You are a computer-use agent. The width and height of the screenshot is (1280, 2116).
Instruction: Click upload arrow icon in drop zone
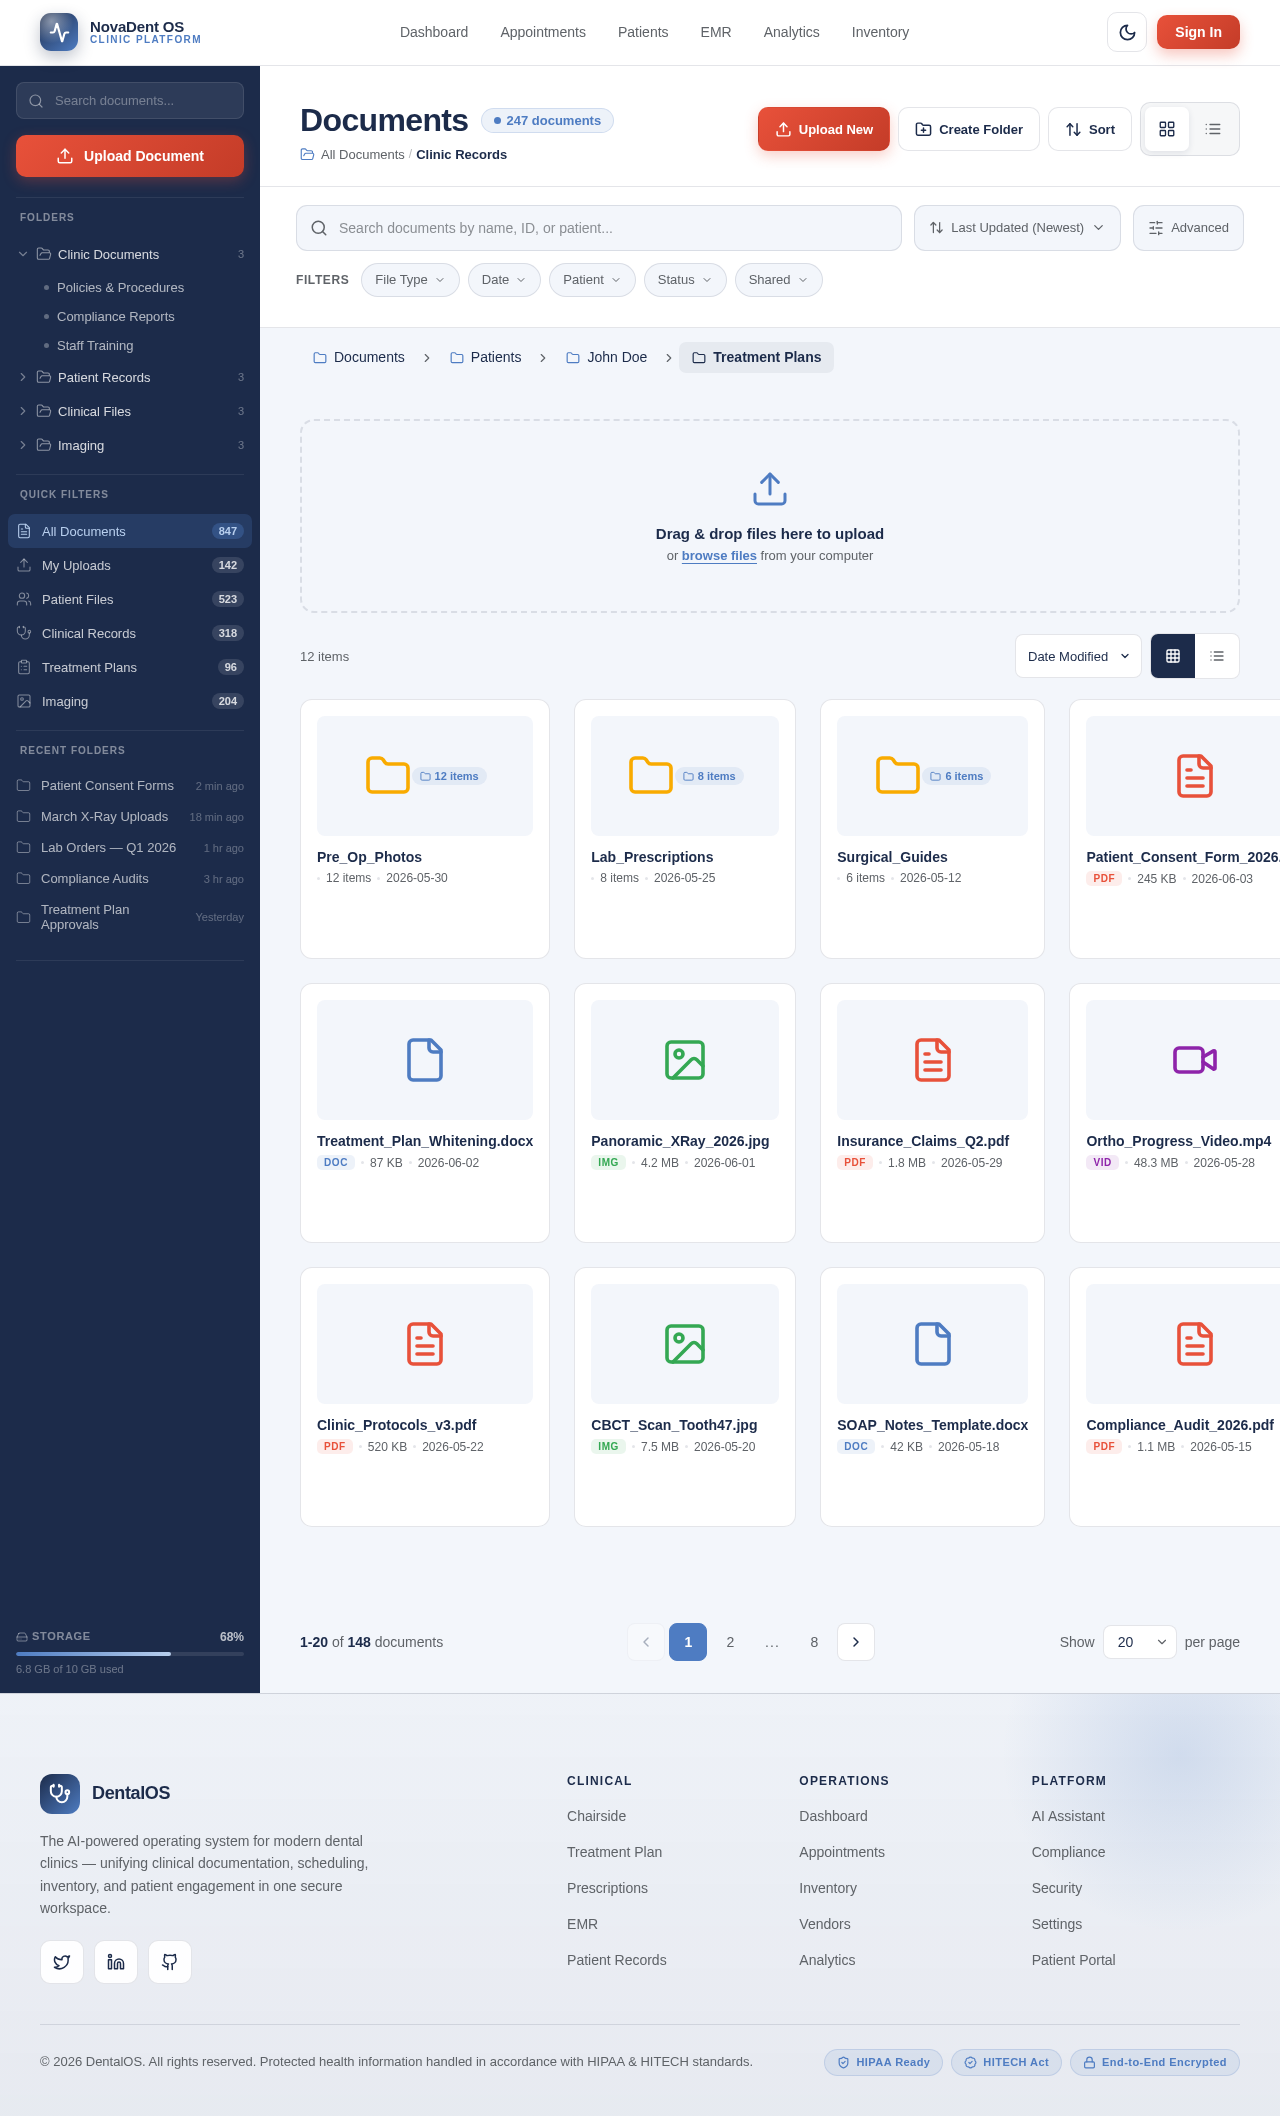pyautogui.click(x=770, y=489)
